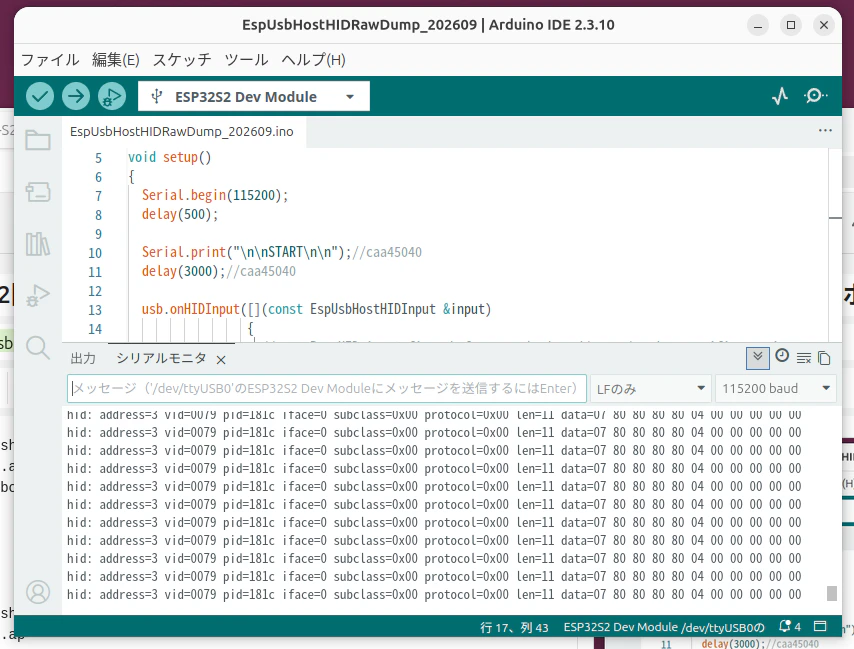This screenshot has height=649, width=854.
Task: Click the serial message input field
Action: pyautogui.click(x=327, y=389)
